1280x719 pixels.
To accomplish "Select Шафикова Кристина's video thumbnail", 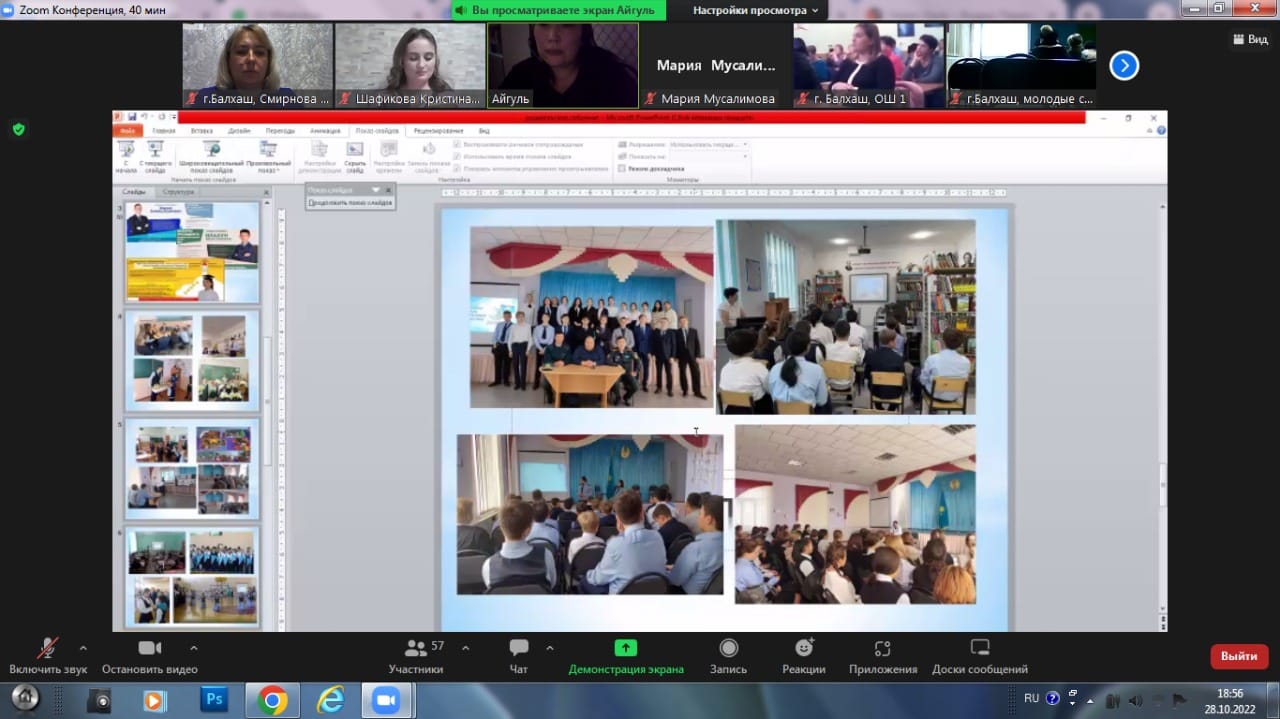I will (x=409, y=65).
